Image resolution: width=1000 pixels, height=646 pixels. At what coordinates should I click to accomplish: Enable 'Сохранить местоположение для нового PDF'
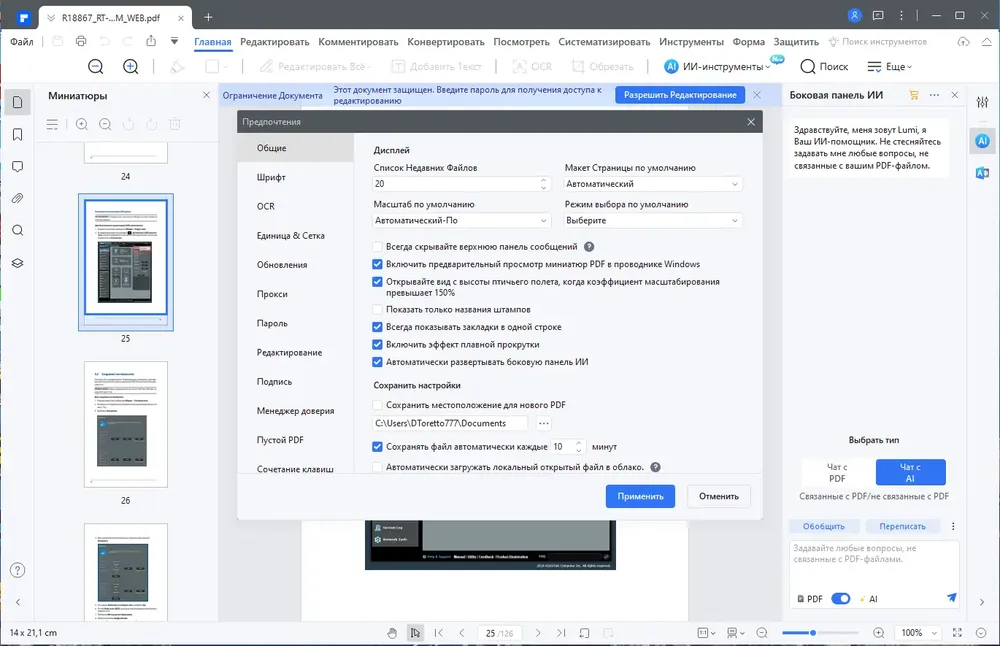coord(377,405)
